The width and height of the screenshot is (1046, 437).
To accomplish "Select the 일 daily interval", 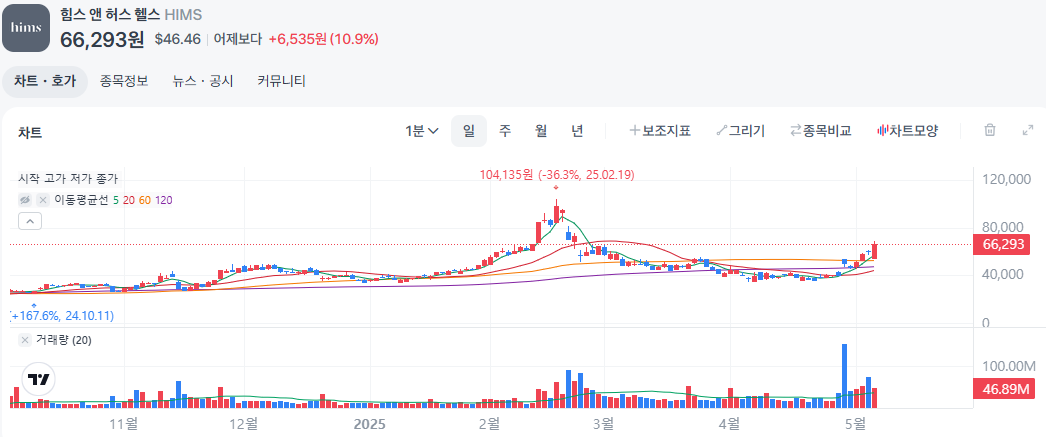I will pyautogui.click(x=469, y=131).
